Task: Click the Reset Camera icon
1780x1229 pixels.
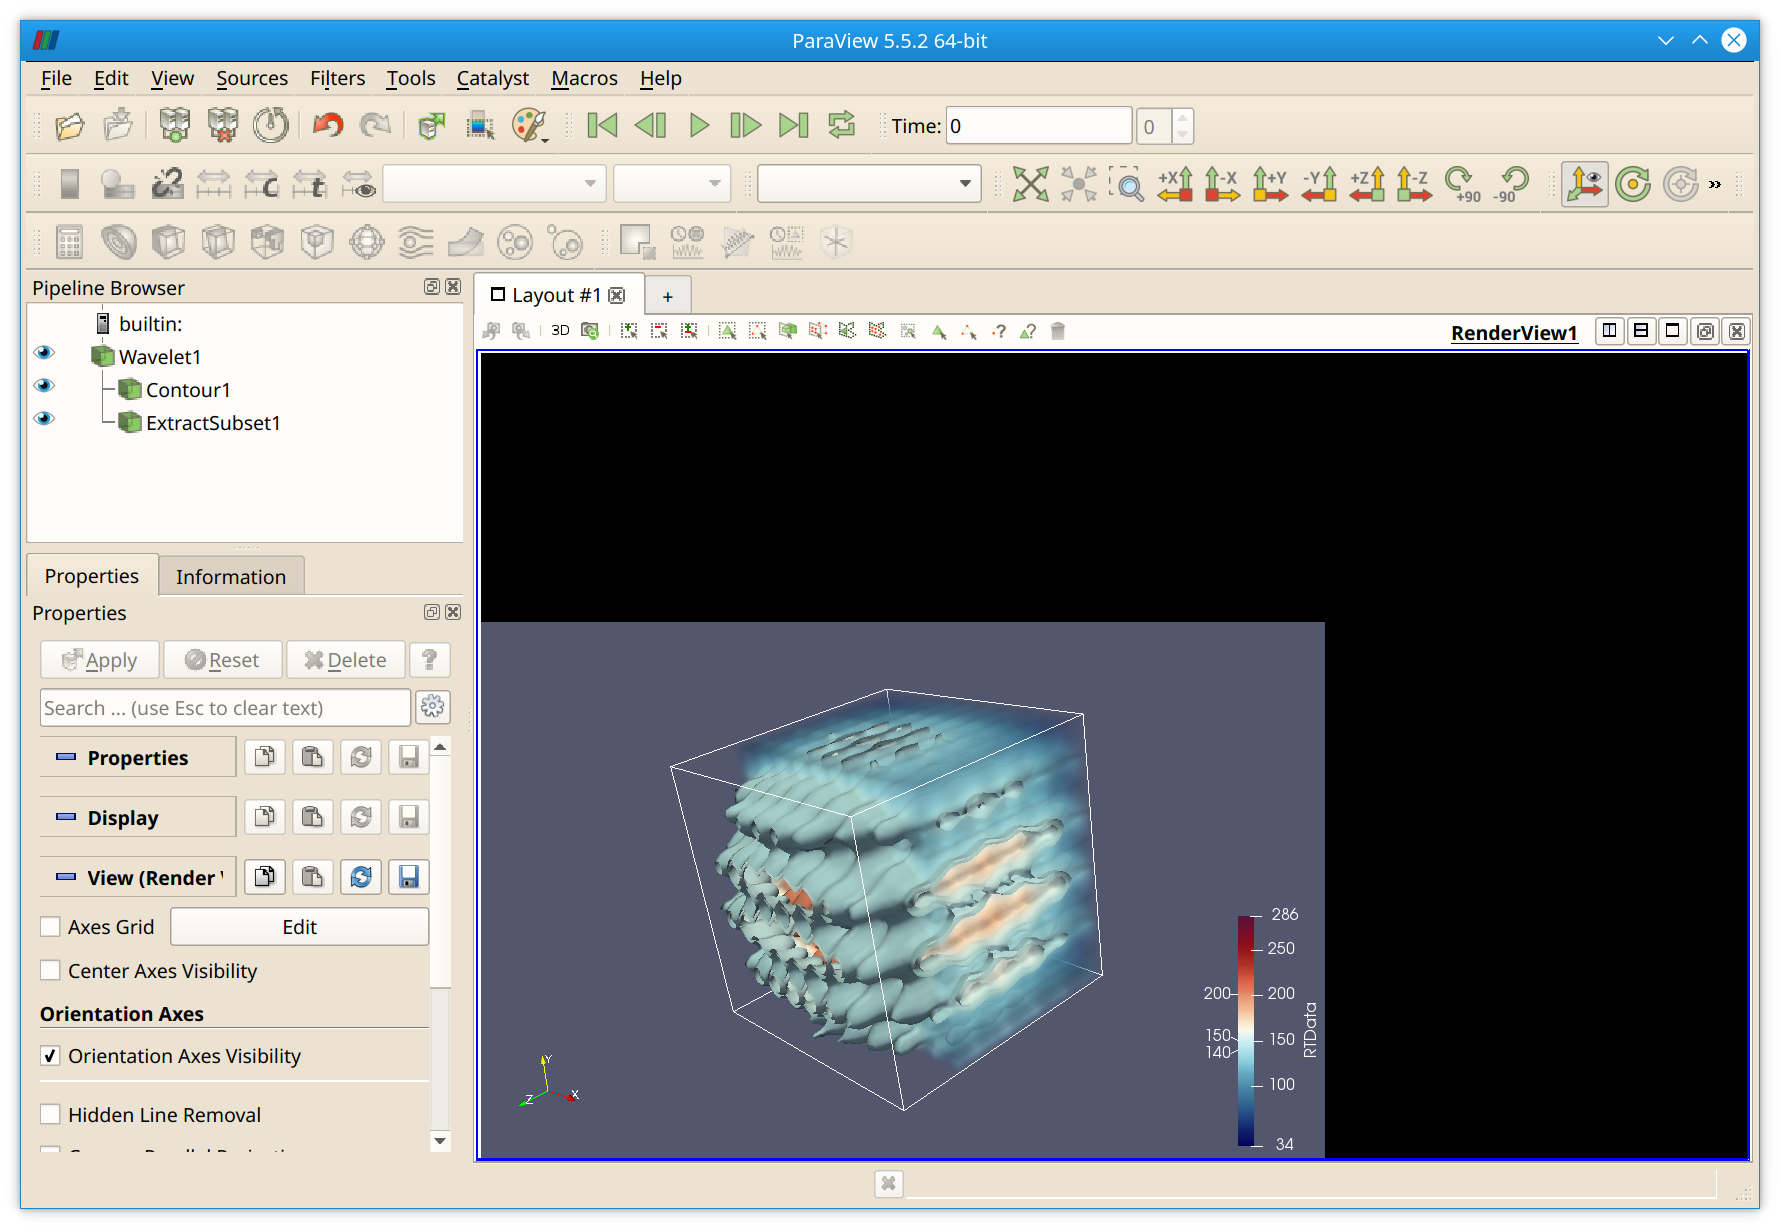Action: [1030, 184]
